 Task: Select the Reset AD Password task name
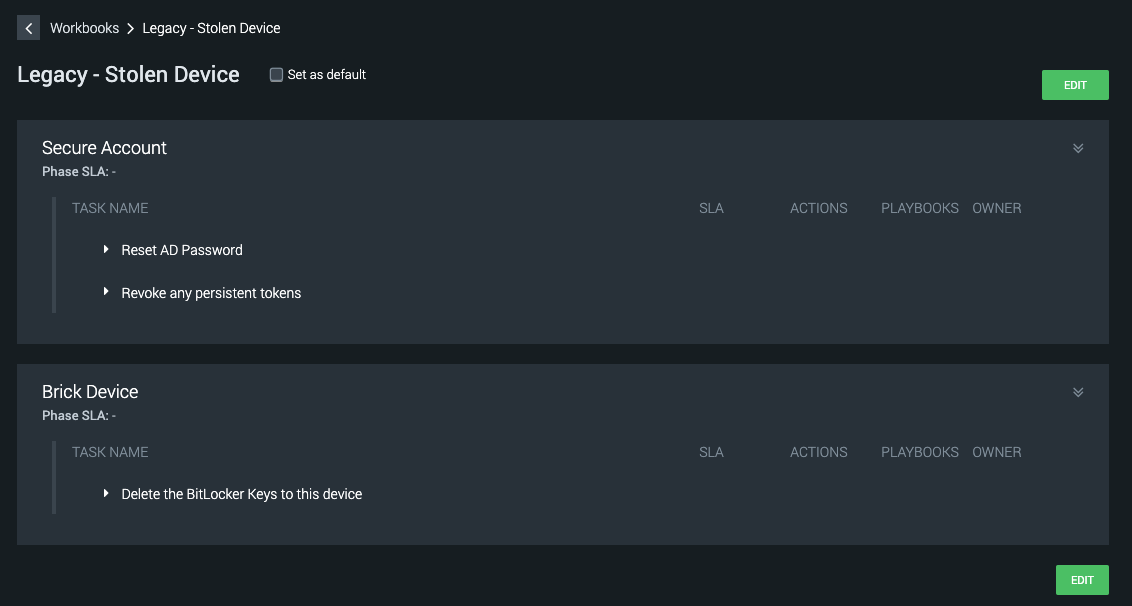182,250
